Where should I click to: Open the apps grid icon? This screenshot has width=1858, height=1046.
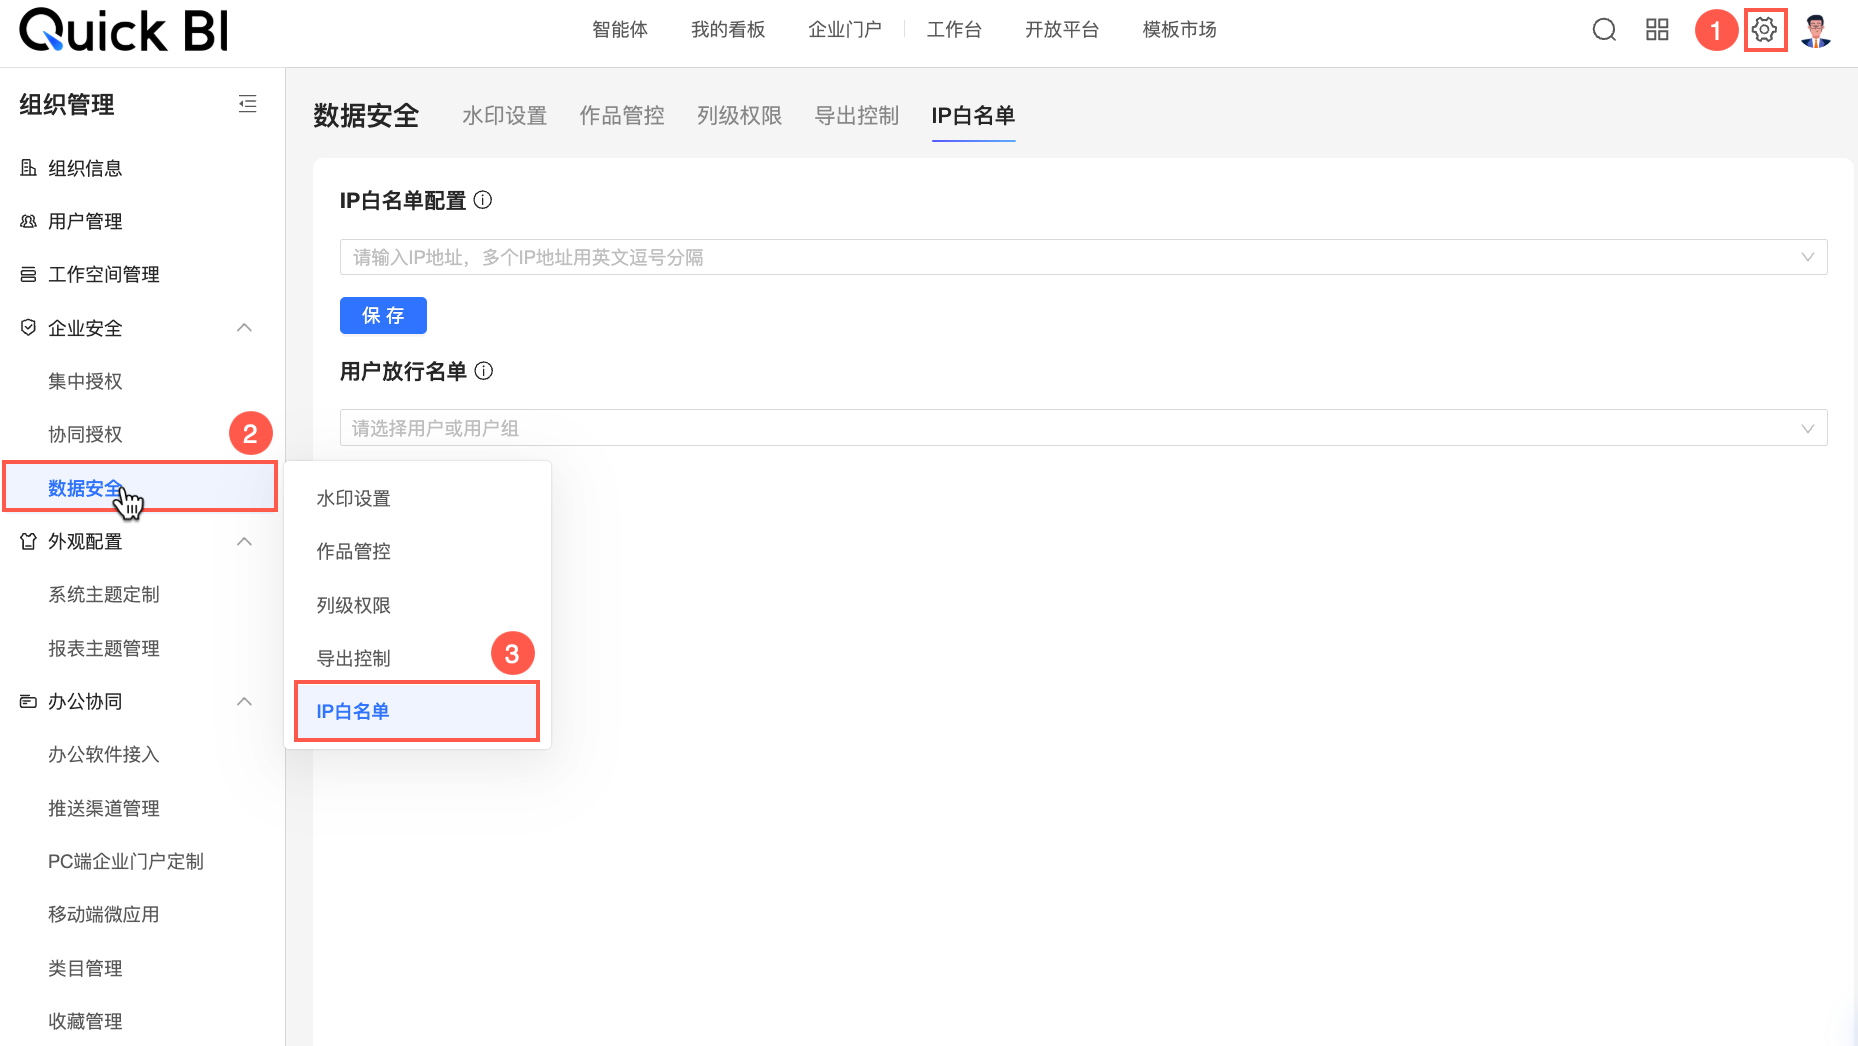pyautogui.click(x=1657, y=30)
